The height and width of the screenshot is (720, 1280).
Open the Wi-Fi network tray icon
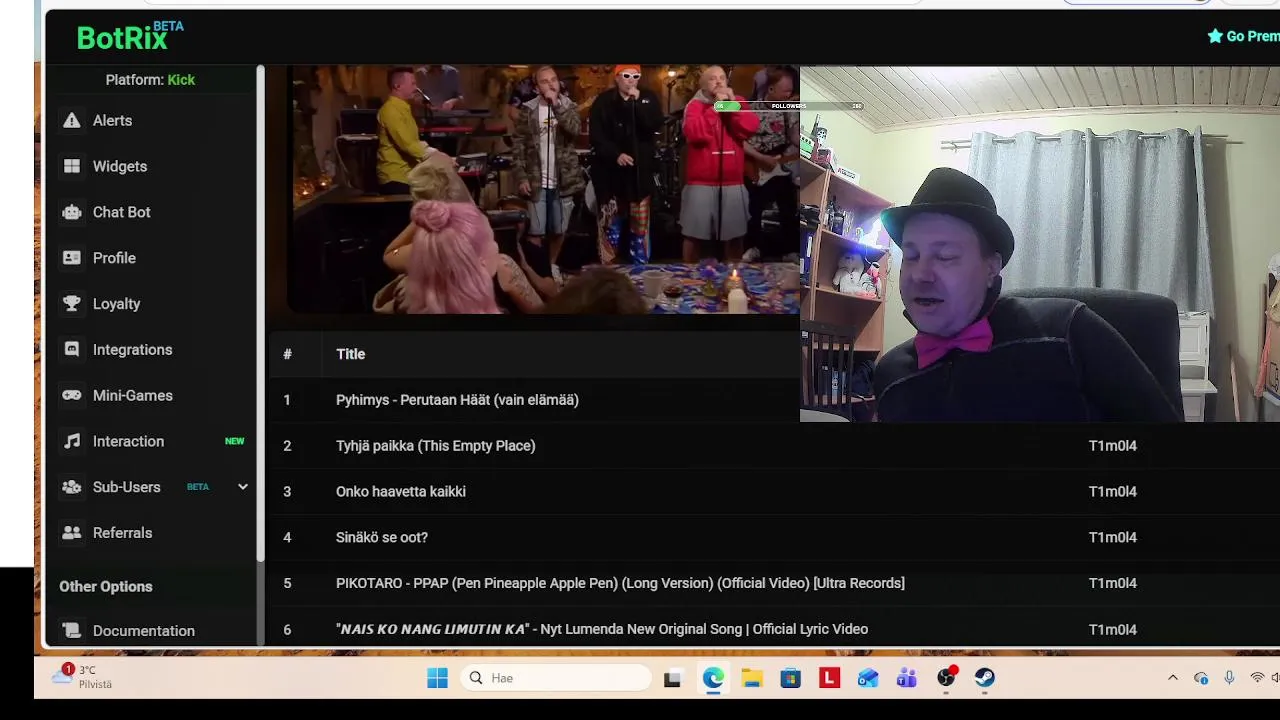(x=1257, y=678)
